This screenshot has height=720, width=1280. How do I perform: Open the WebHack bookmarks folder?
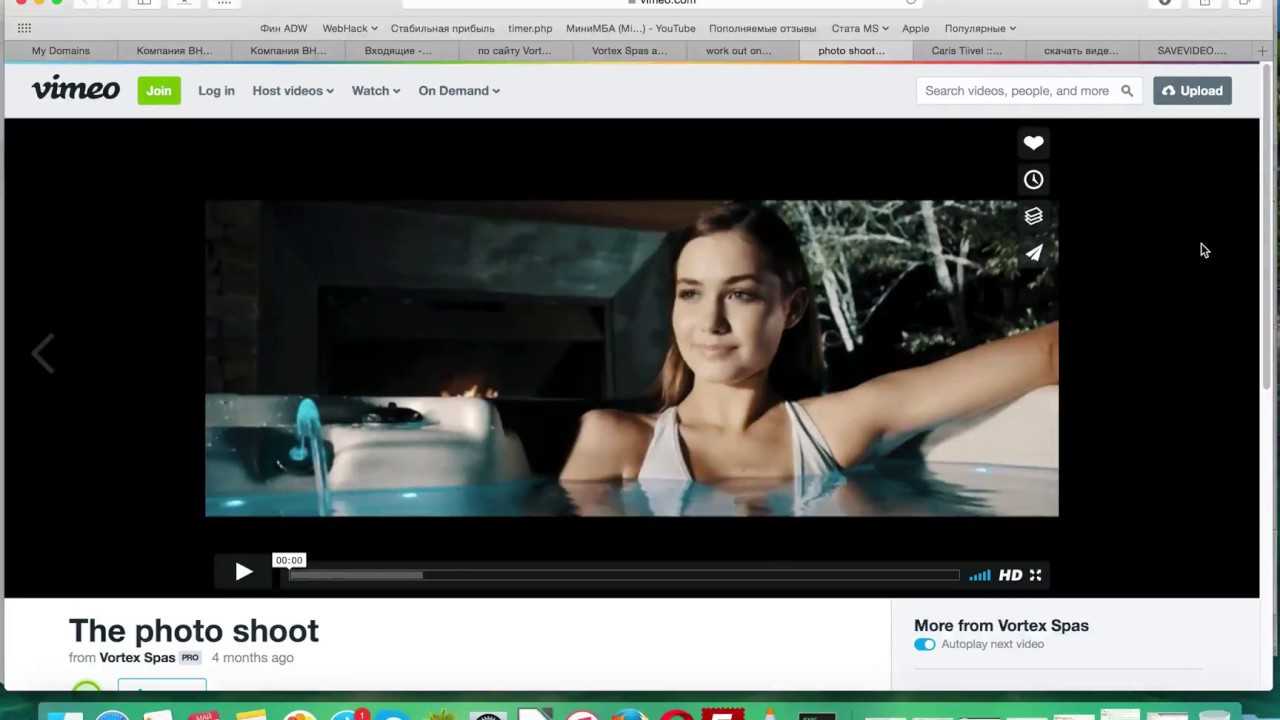[x=349, y=28]
